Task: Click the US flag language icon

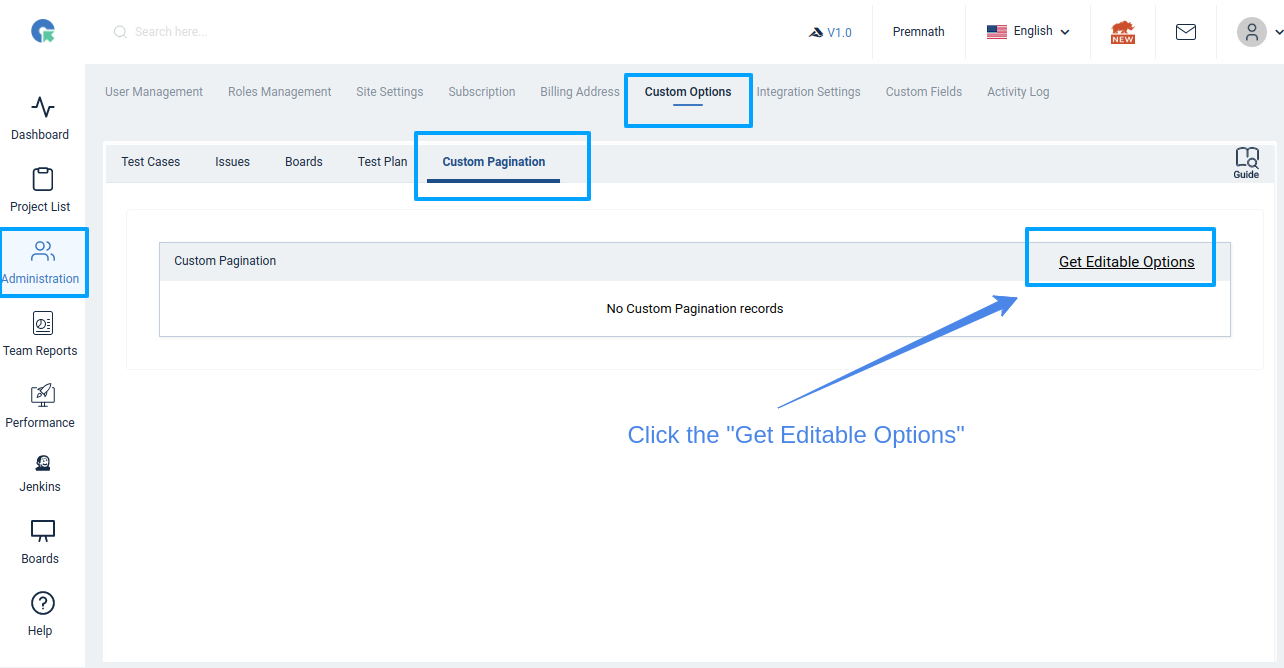Action: pos(997,32)
